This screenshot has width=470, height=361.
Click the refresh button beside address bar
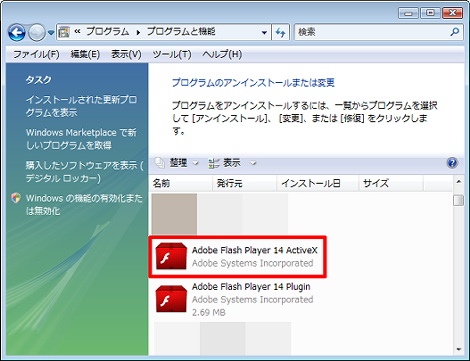coord(280,32)
